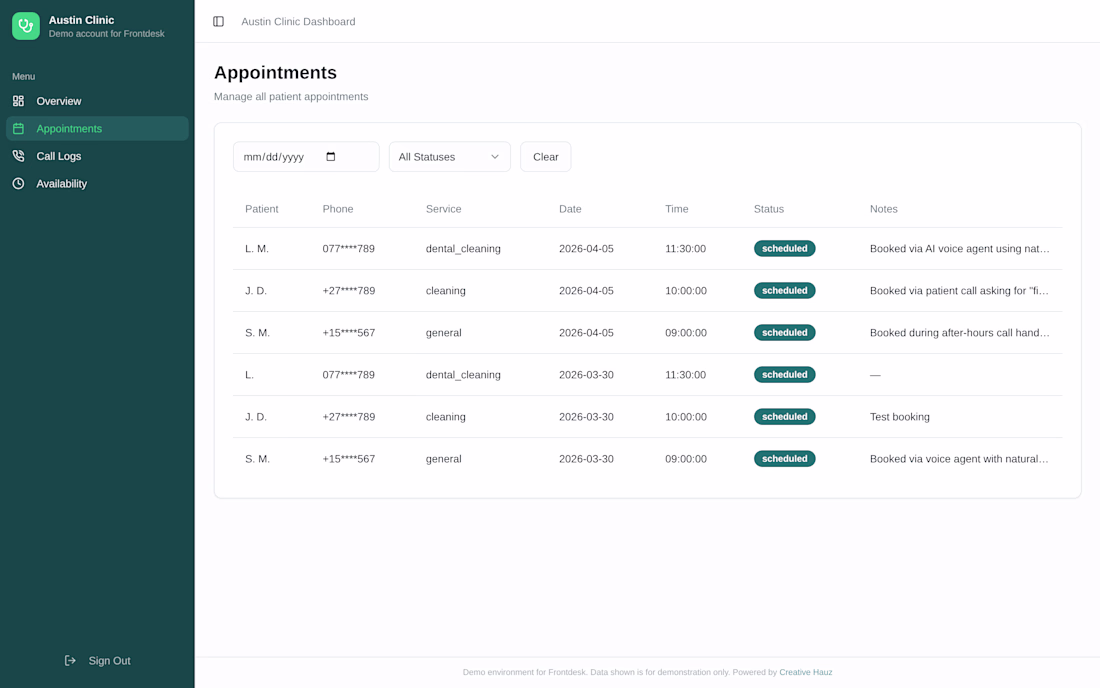Open the Overview menu item
1100x688 pixels.
(98, 101)
